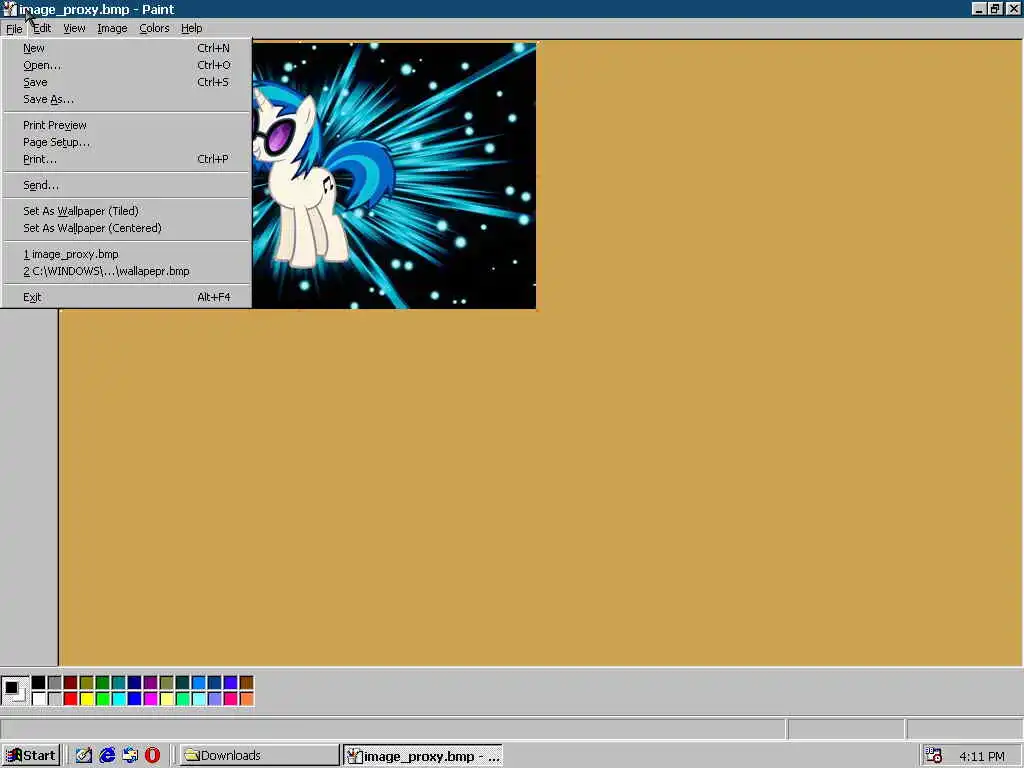This screenshot has height=768, width=1024.
Task: Pick the lime green color swatch
Action: (103, 699)
